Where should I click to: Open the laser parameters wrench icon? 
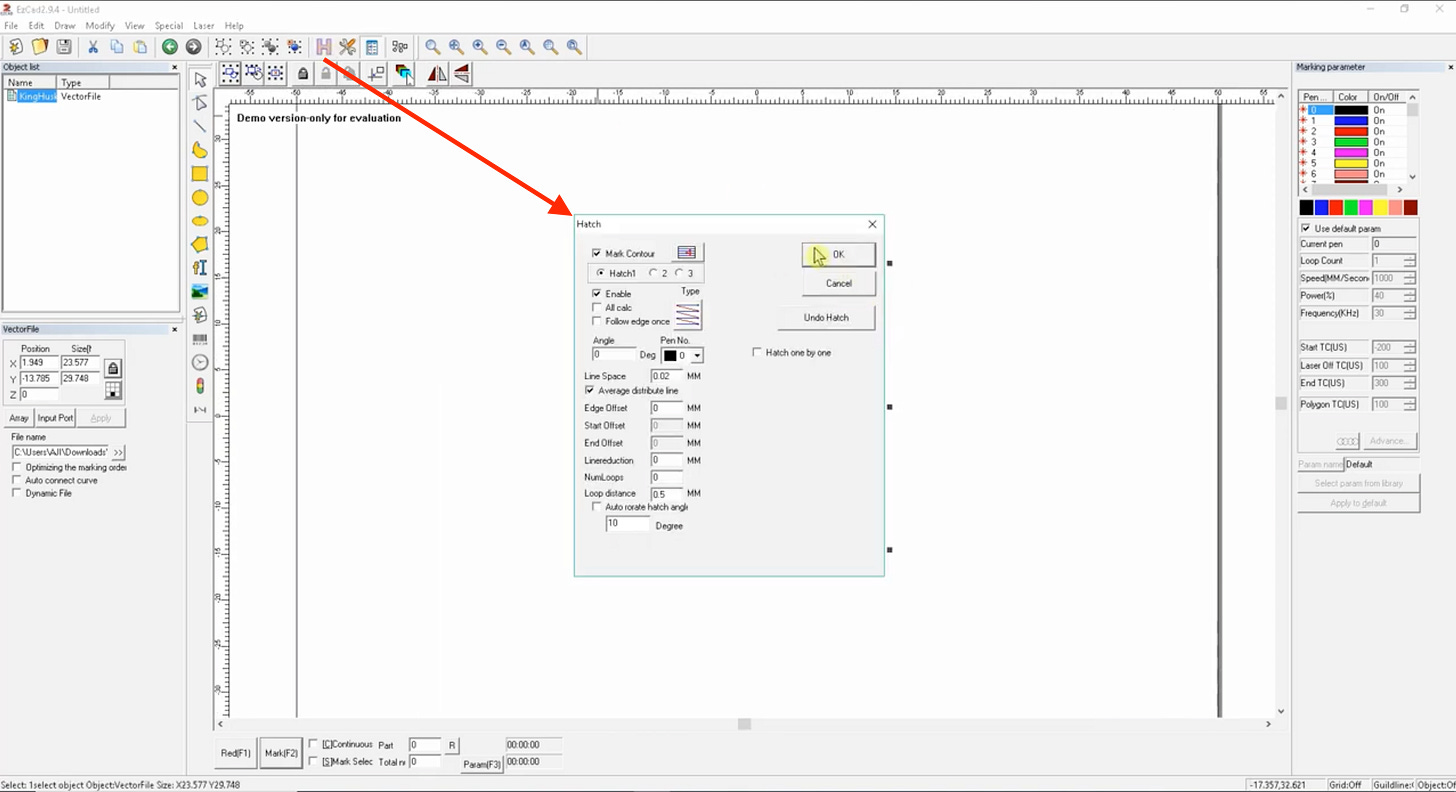tap(347, 46)
